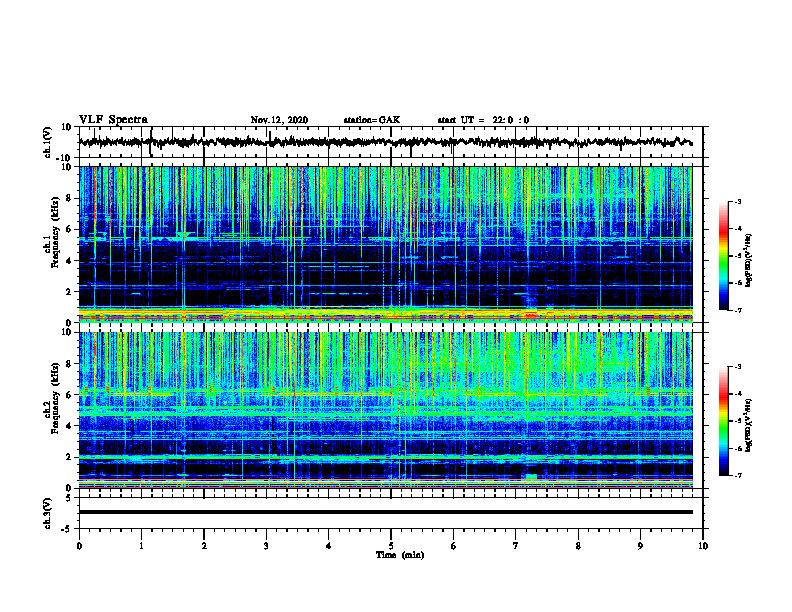This screenshot has height=612, width=792.
Task: Click the ch.2 colorbar tick "-7"
Action: pyautogui.click(x=738, y=475)
